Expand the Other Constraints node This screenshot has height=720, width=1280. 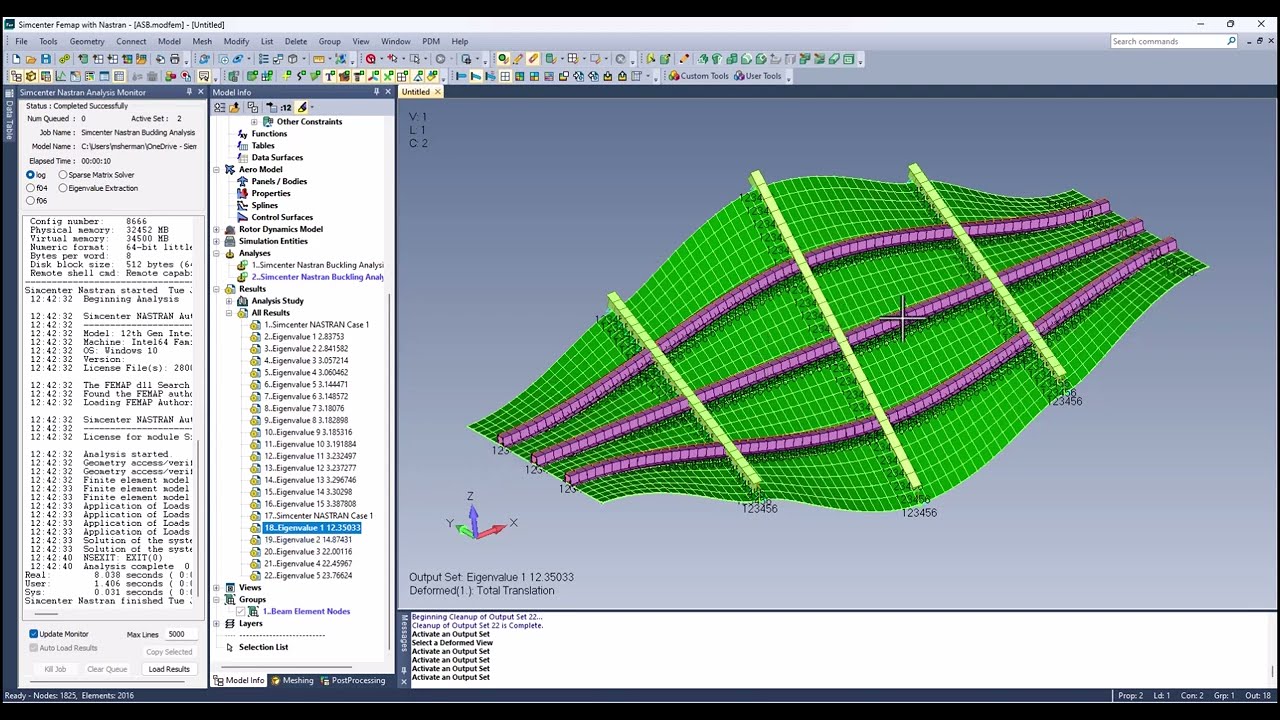(254, 122)
